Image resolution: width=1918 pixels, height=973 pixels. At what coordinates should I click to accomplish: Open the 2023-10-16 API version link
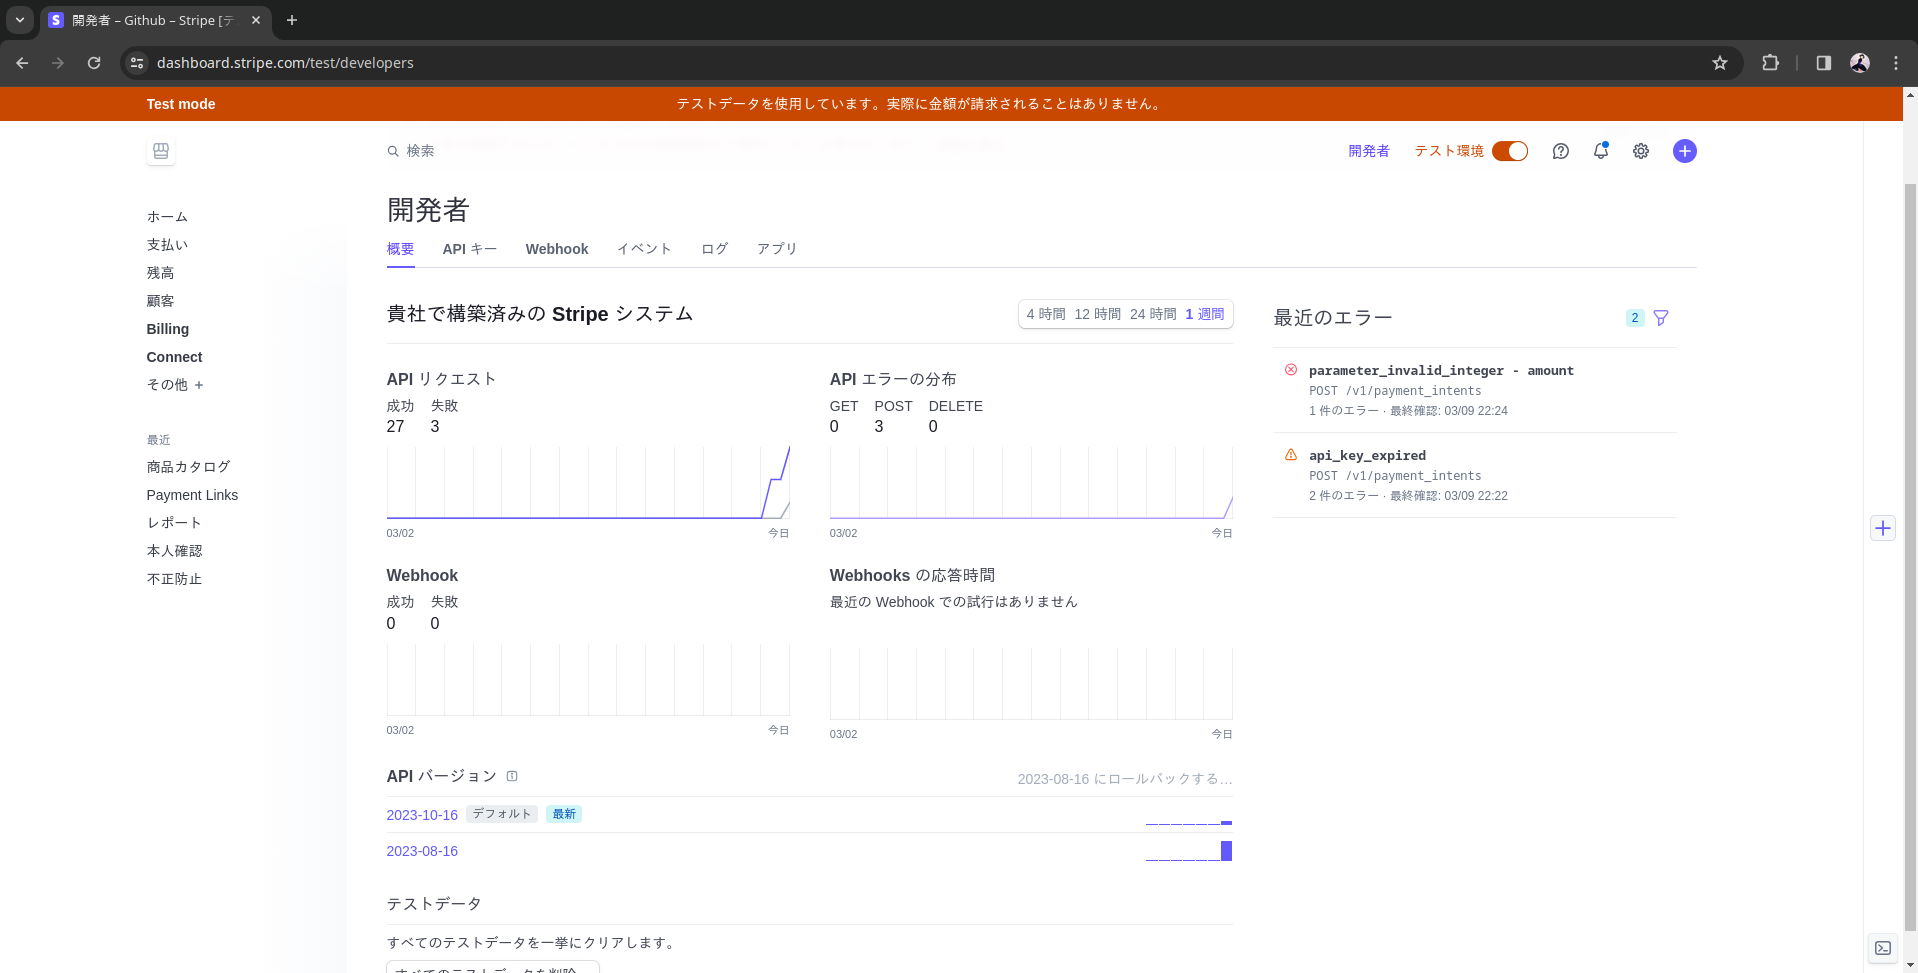click(x=422, y=815)
